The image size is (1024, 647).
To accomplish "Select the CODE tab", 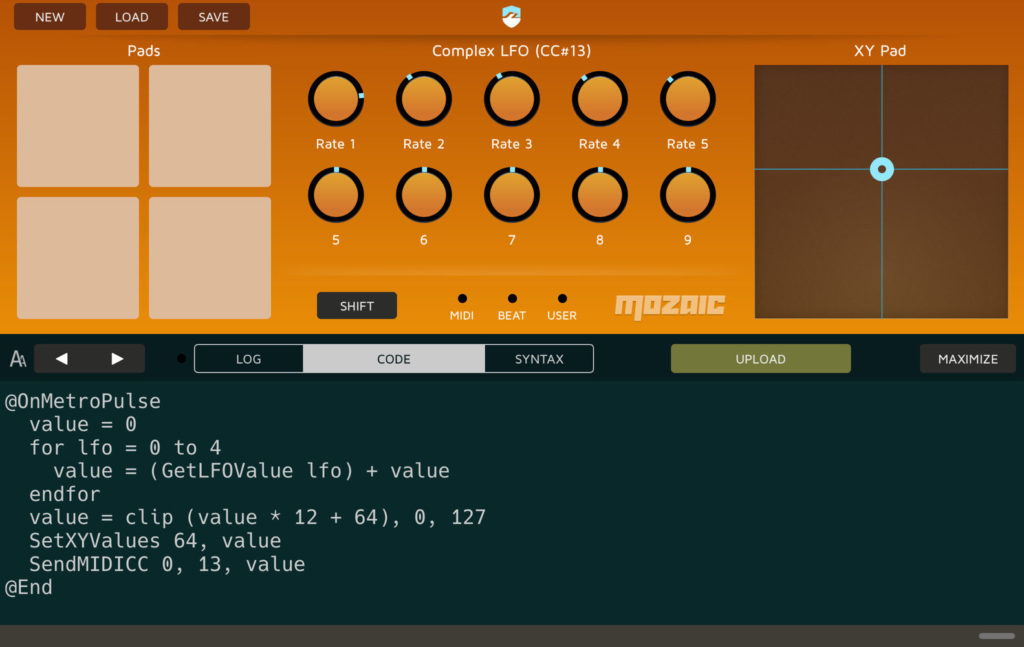I will (393, 358).
